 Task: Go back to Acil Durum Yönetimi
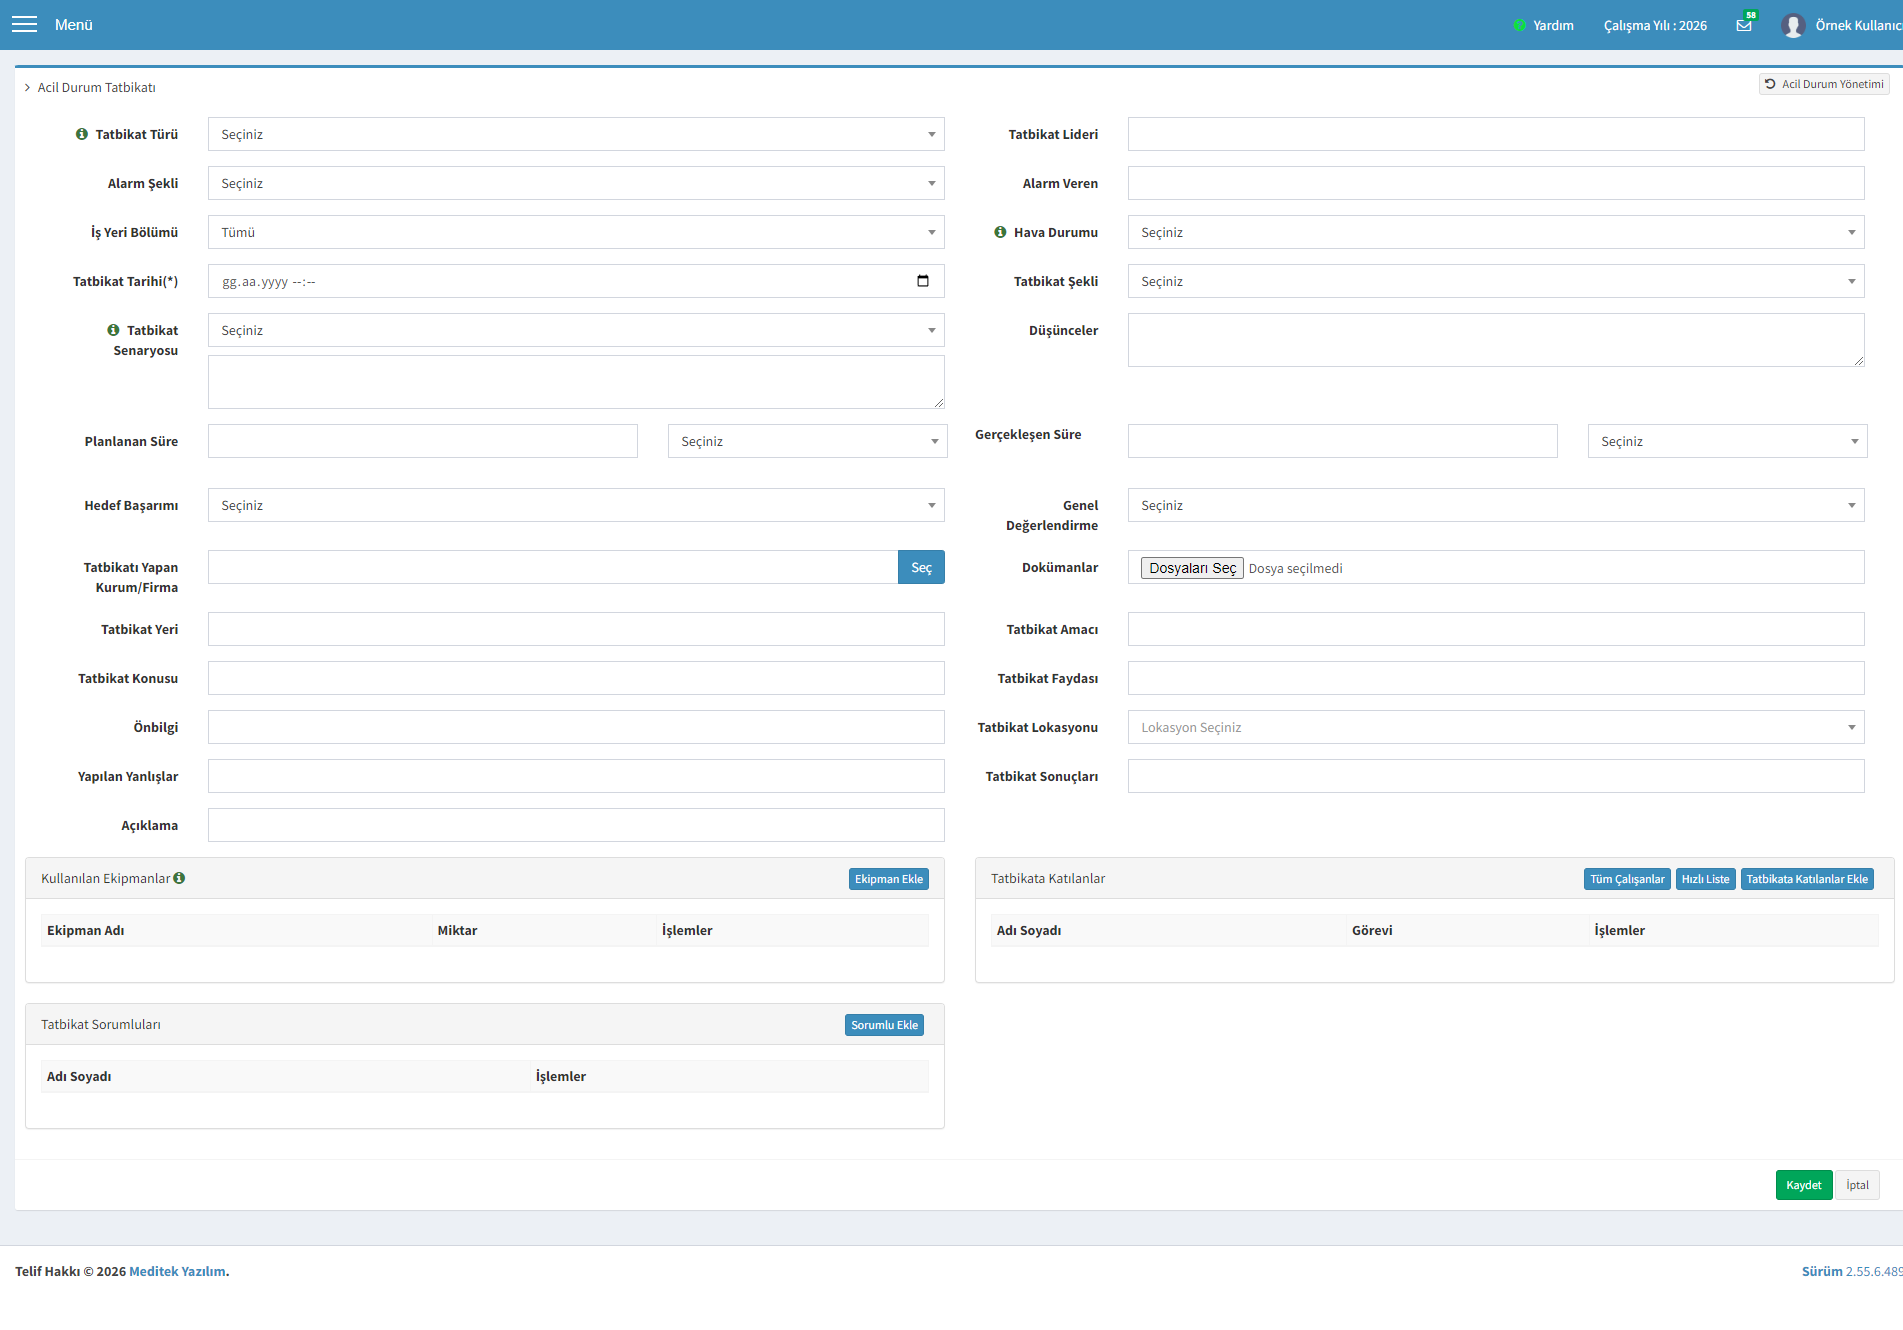pyautogui.click(x=1824, y=84)
